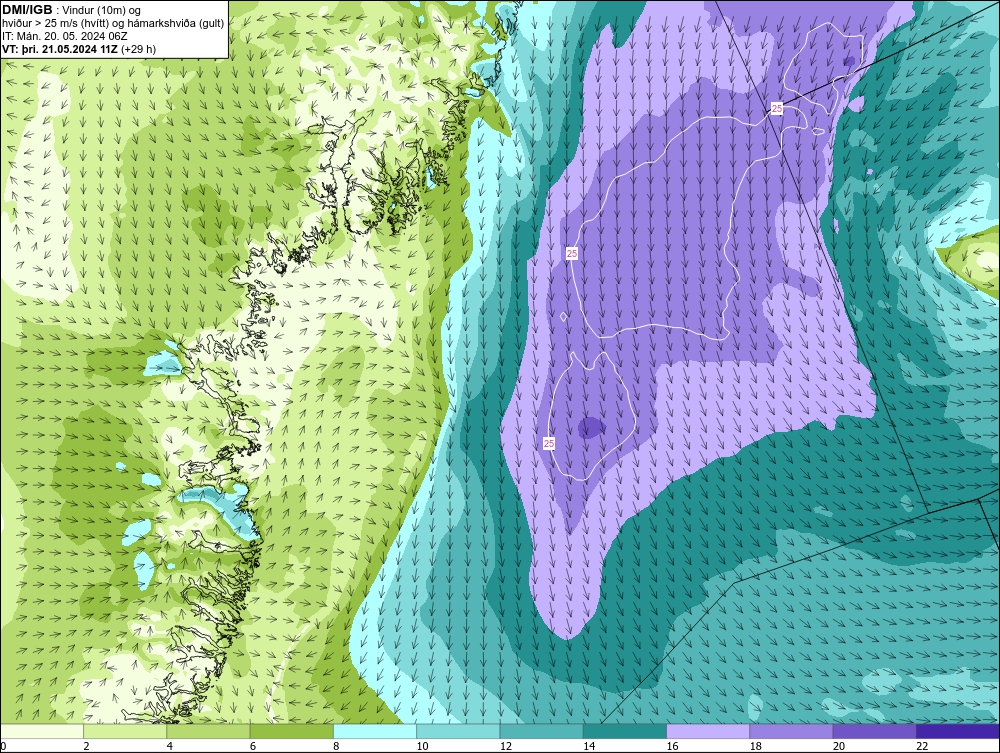
Task: Click the DMI/IGB title text
Action: point(27,10)
